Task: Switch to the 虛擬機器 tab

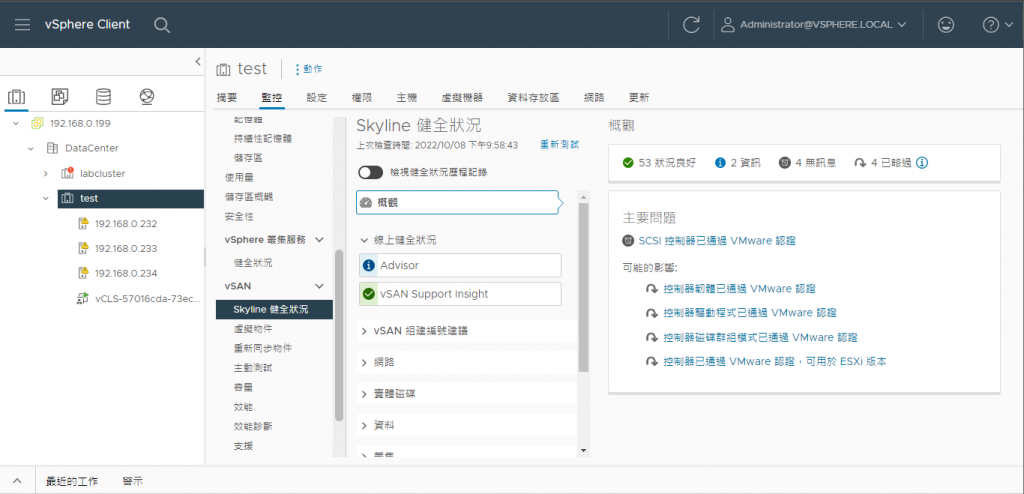Action: [x=462, y=98]
